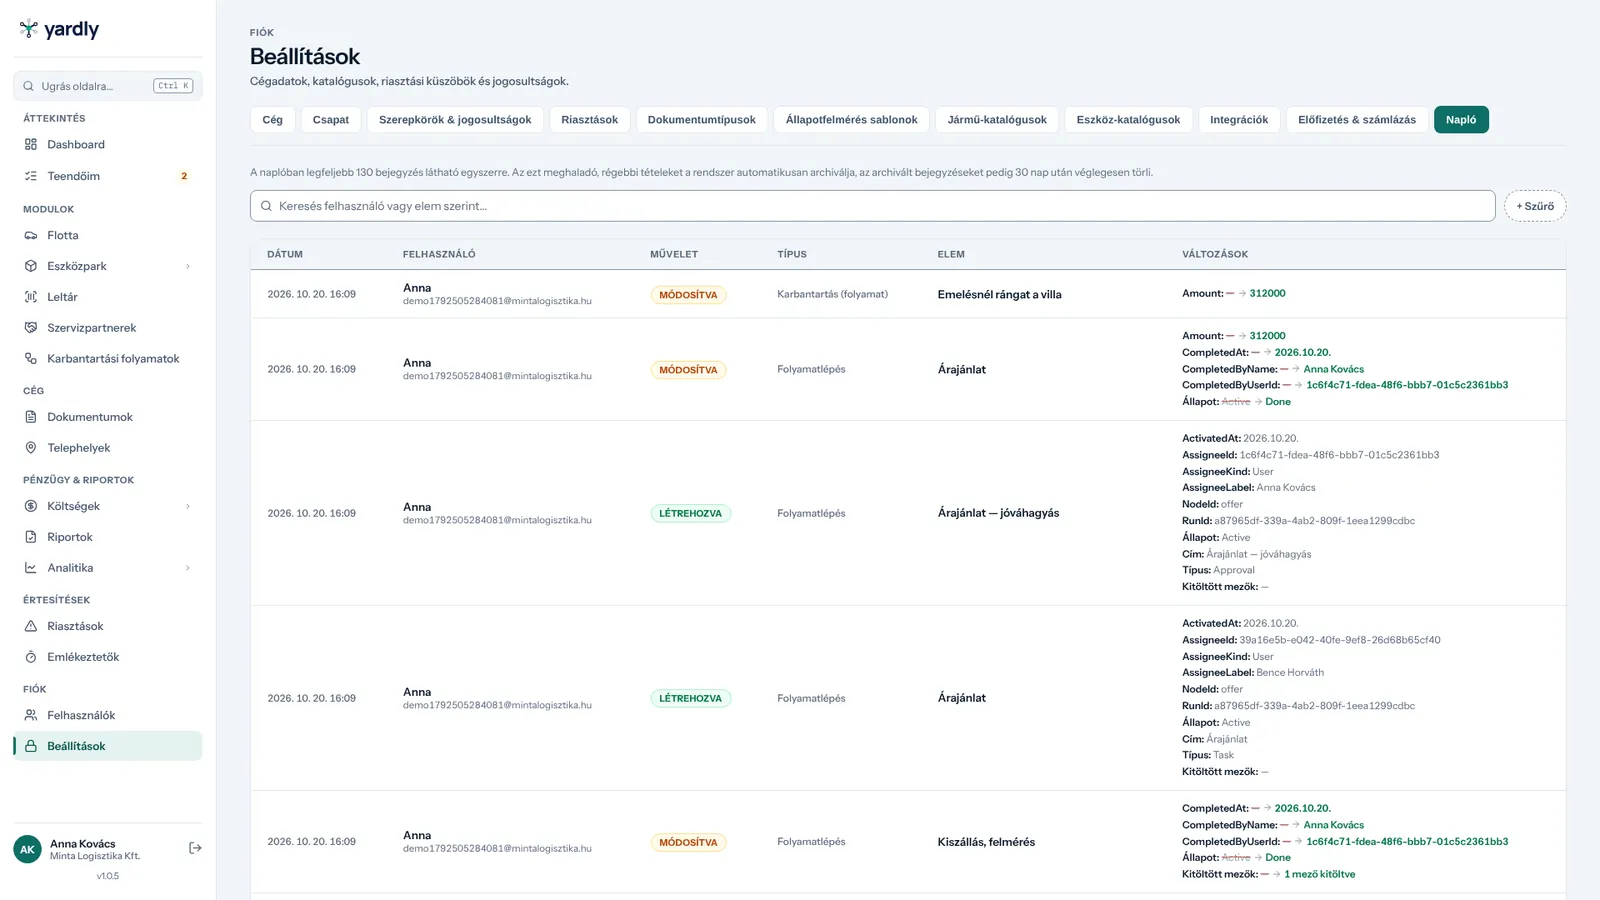
Task: Click the yardly logo icon
Action: coord(29,29)
